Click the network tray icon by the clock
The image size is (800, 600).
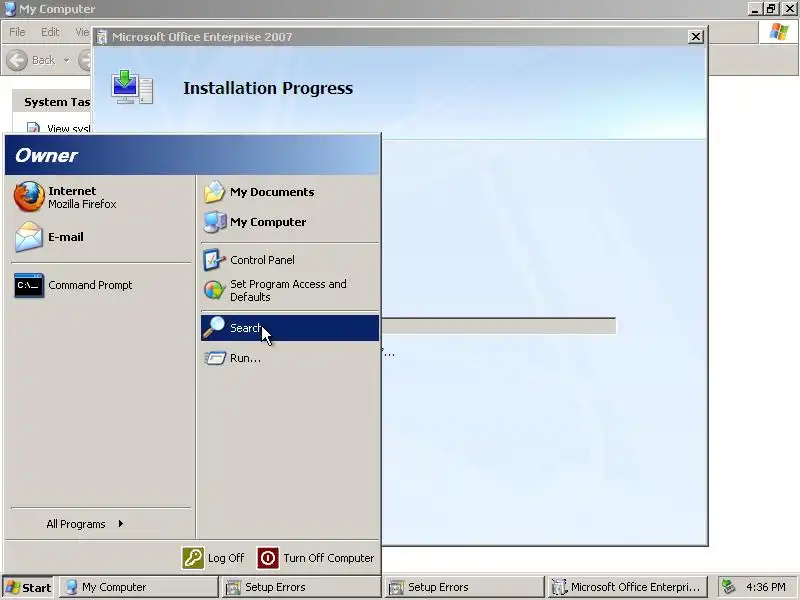[729, 587]
